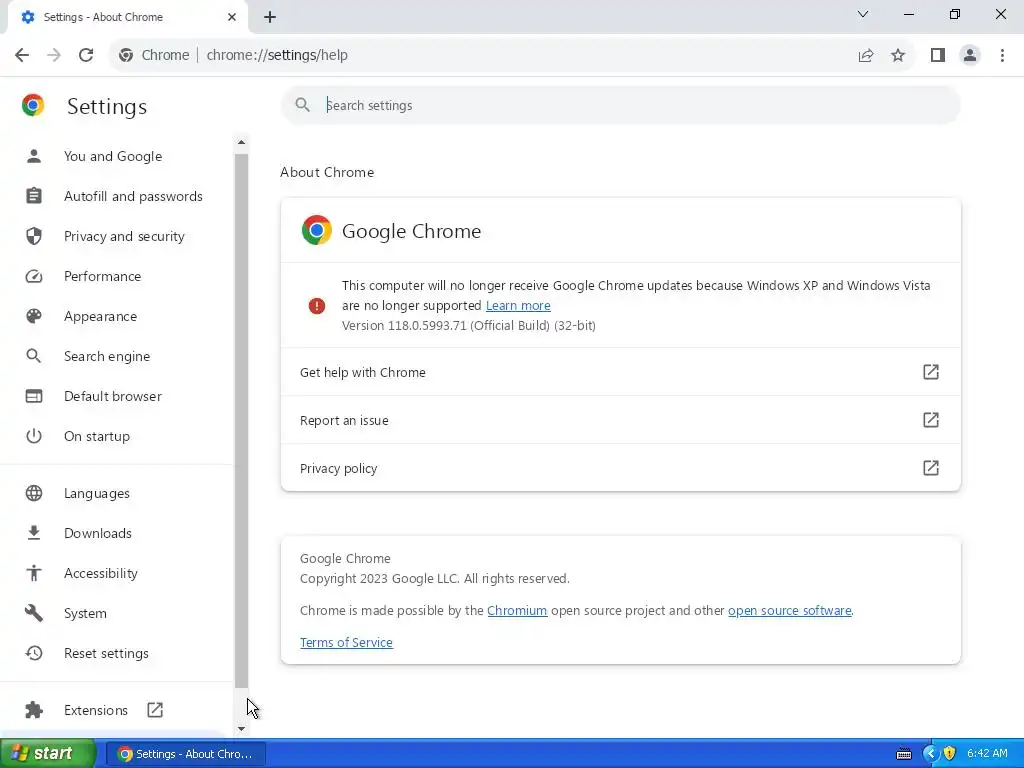This screenshot has height=768, width=1024.
Task: Click the Extensions external link icon
Action: point(155,710)
